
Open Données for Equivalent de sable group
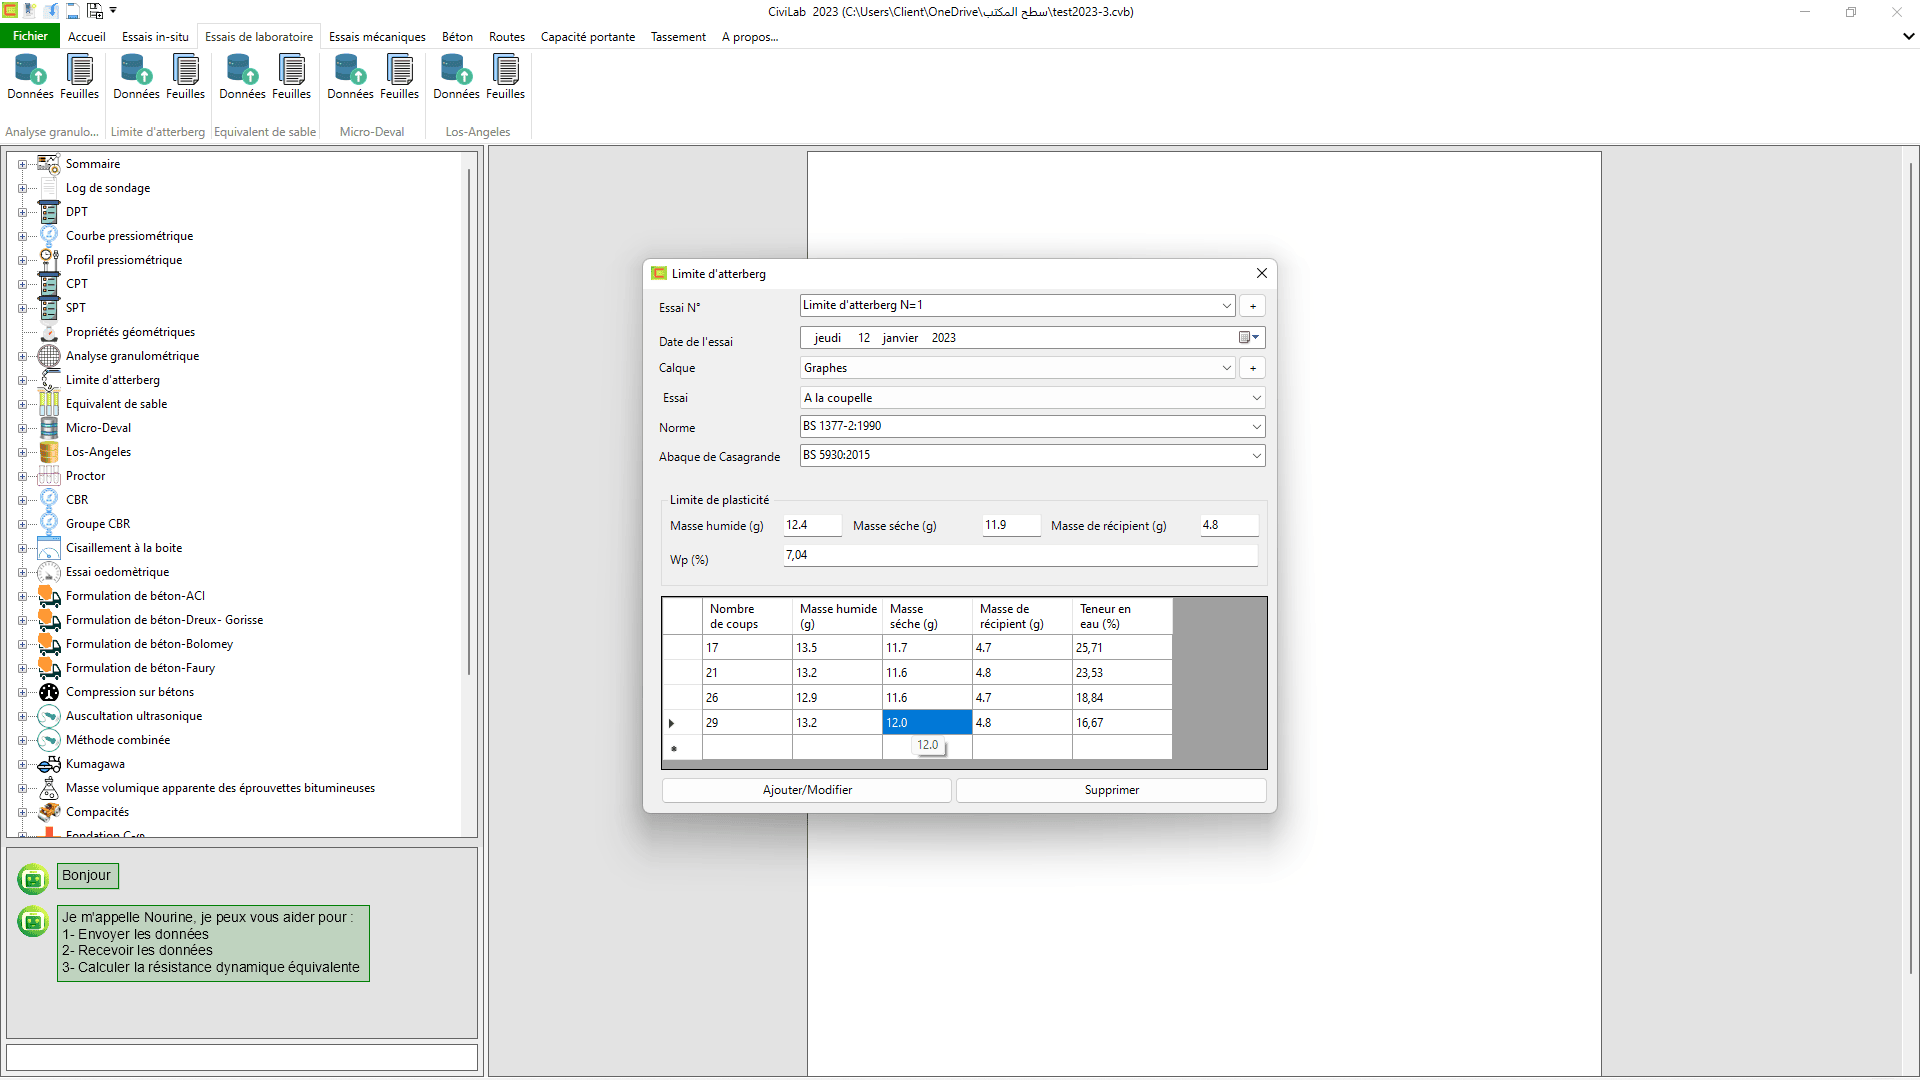coord(242,77)
